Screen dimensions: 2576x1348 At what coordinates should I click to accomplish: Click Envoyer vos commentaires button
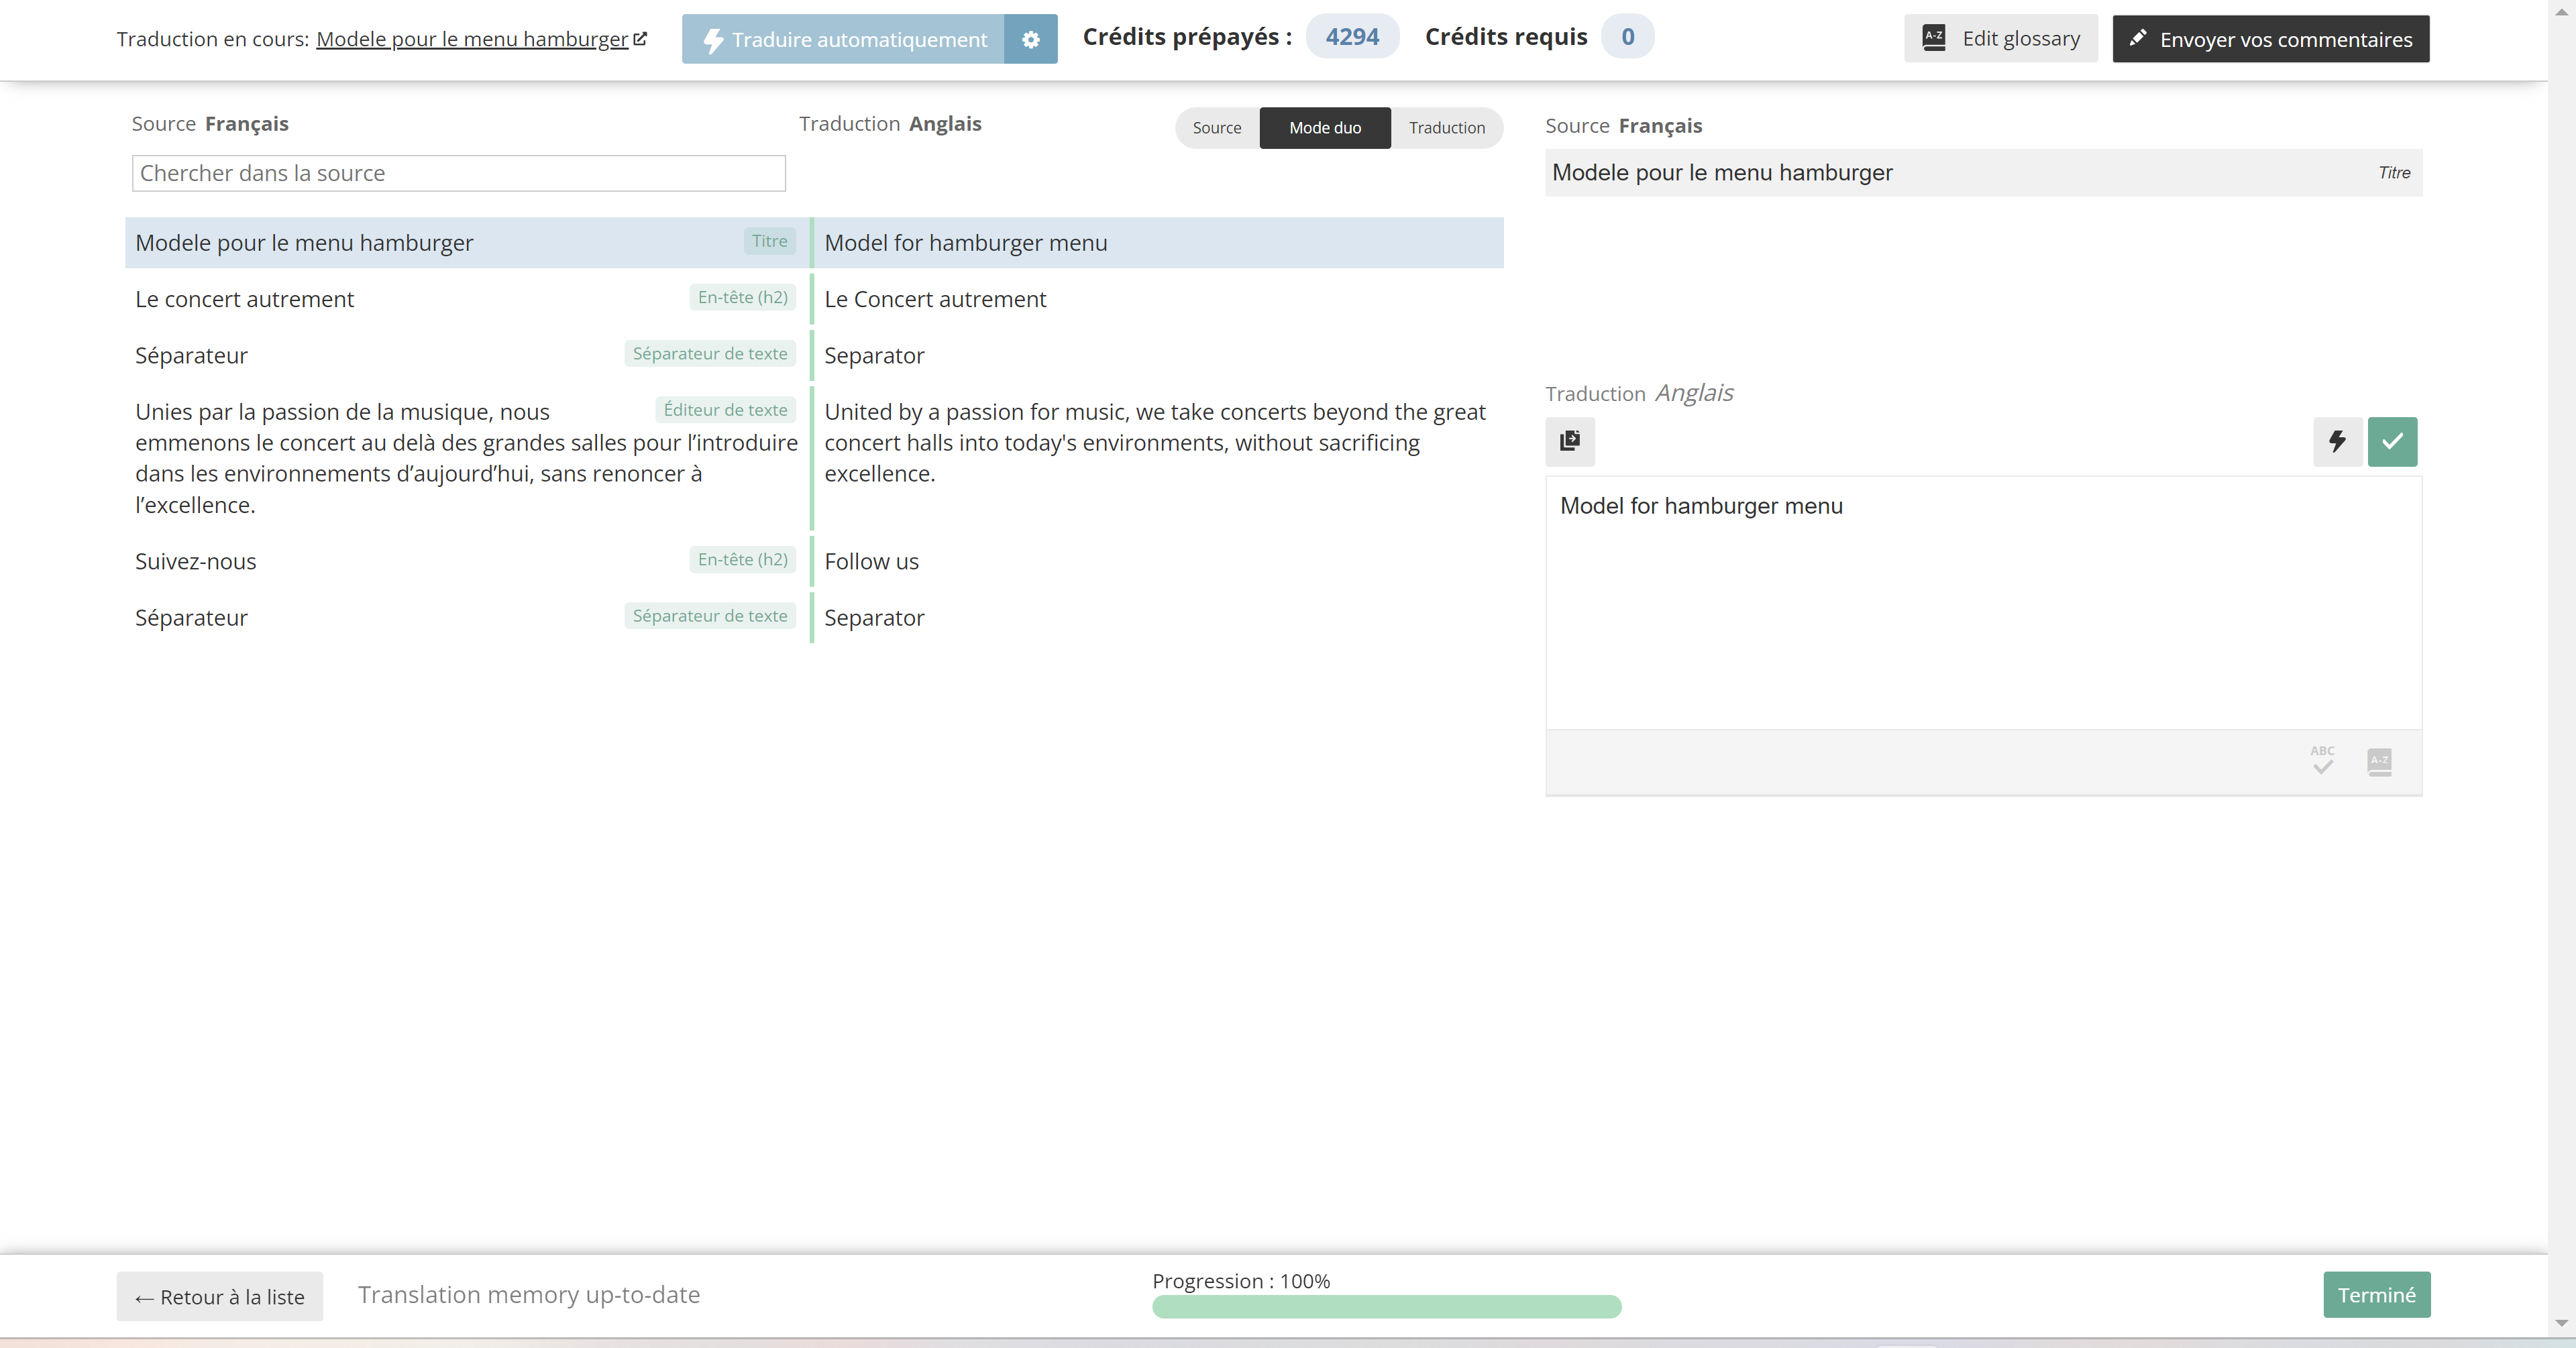tap(2270, 39)
